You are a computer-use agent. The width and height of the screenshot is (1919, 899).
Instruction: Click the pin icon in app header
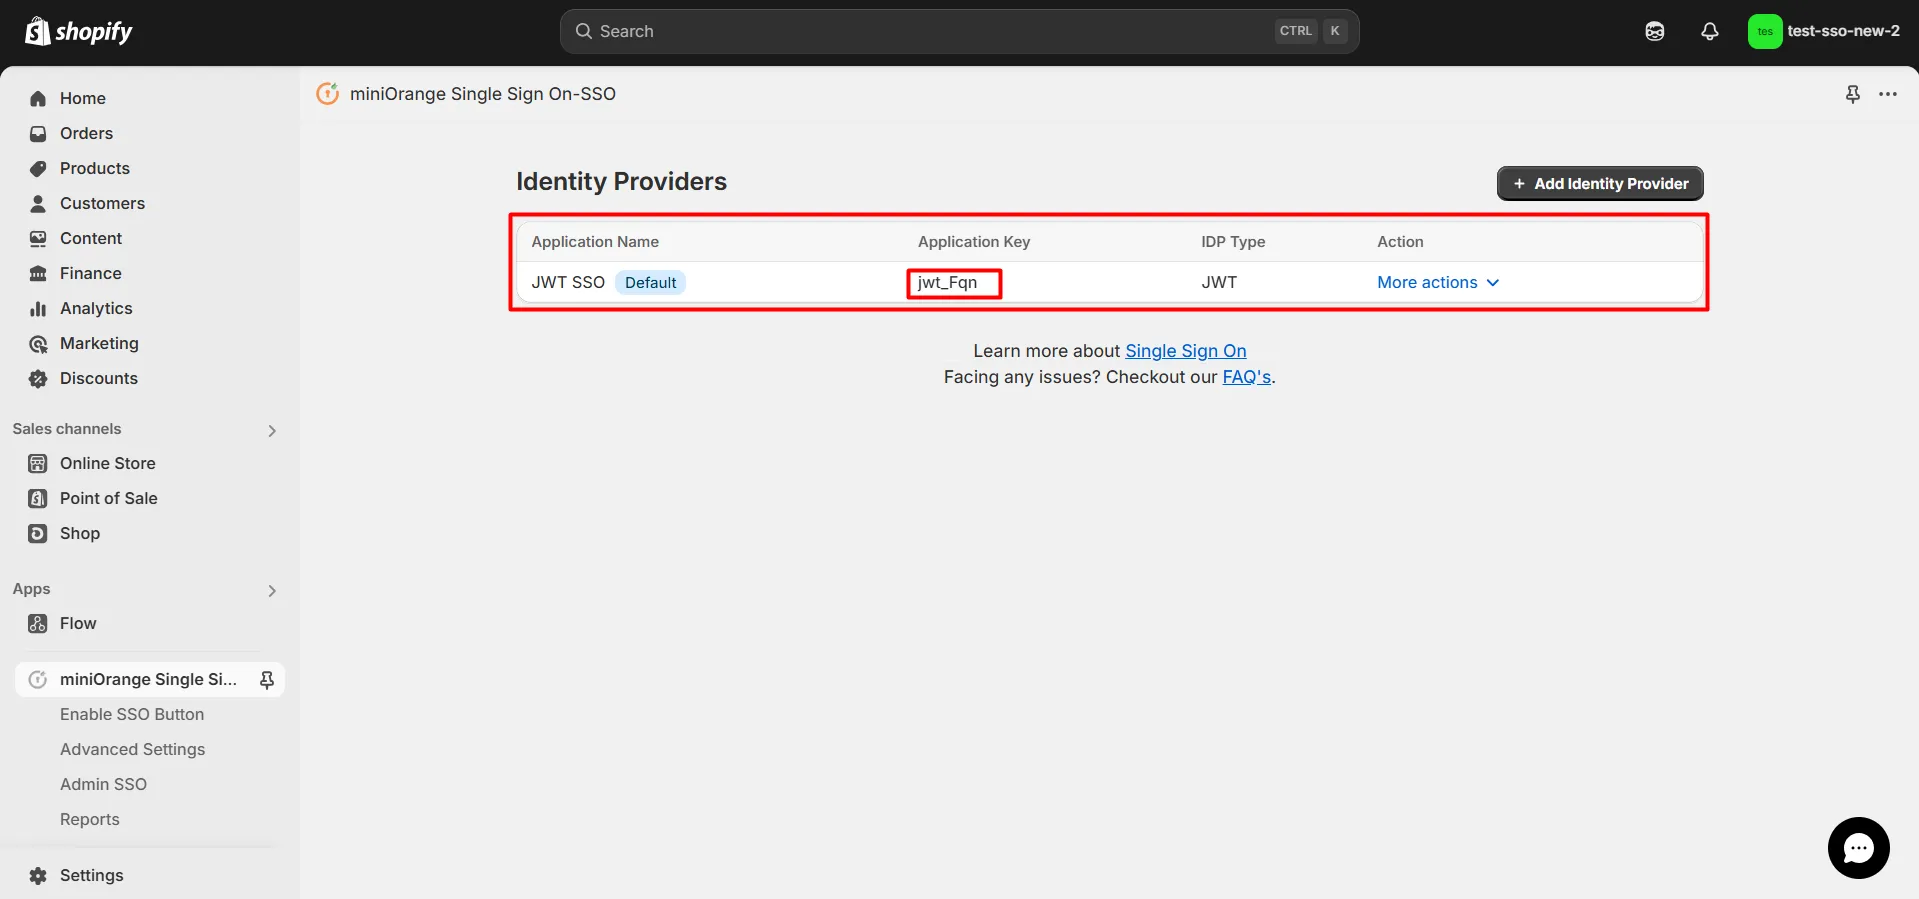point(1853,94)
